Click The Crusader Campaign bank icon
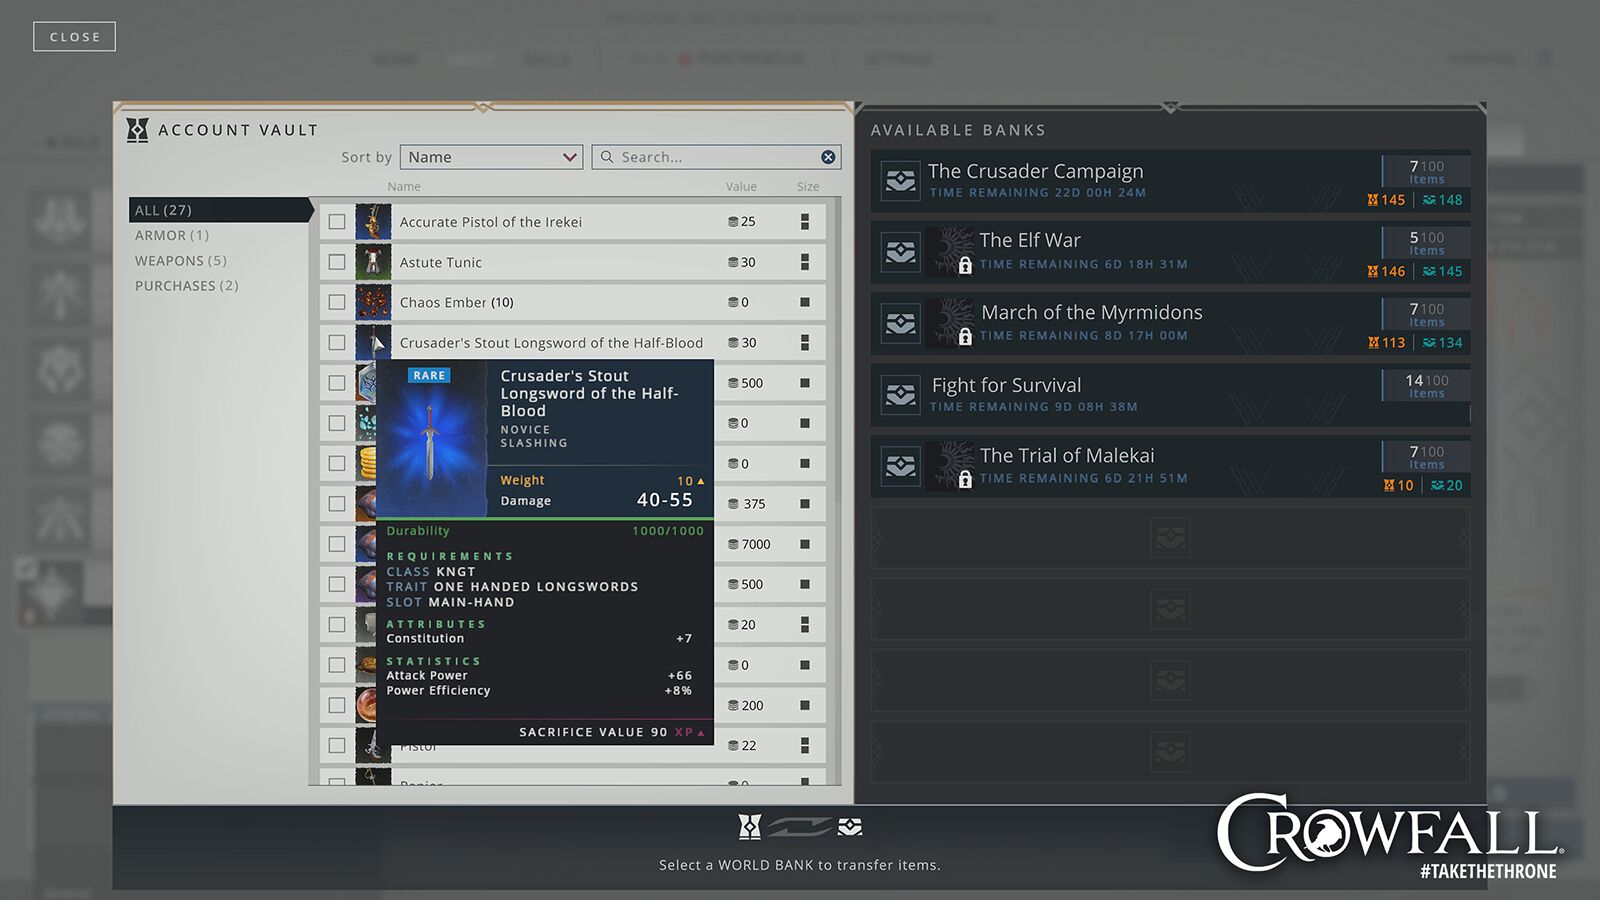Image resolution: width=1600 pixels, height=900 pixels. (x=901, y=181)
